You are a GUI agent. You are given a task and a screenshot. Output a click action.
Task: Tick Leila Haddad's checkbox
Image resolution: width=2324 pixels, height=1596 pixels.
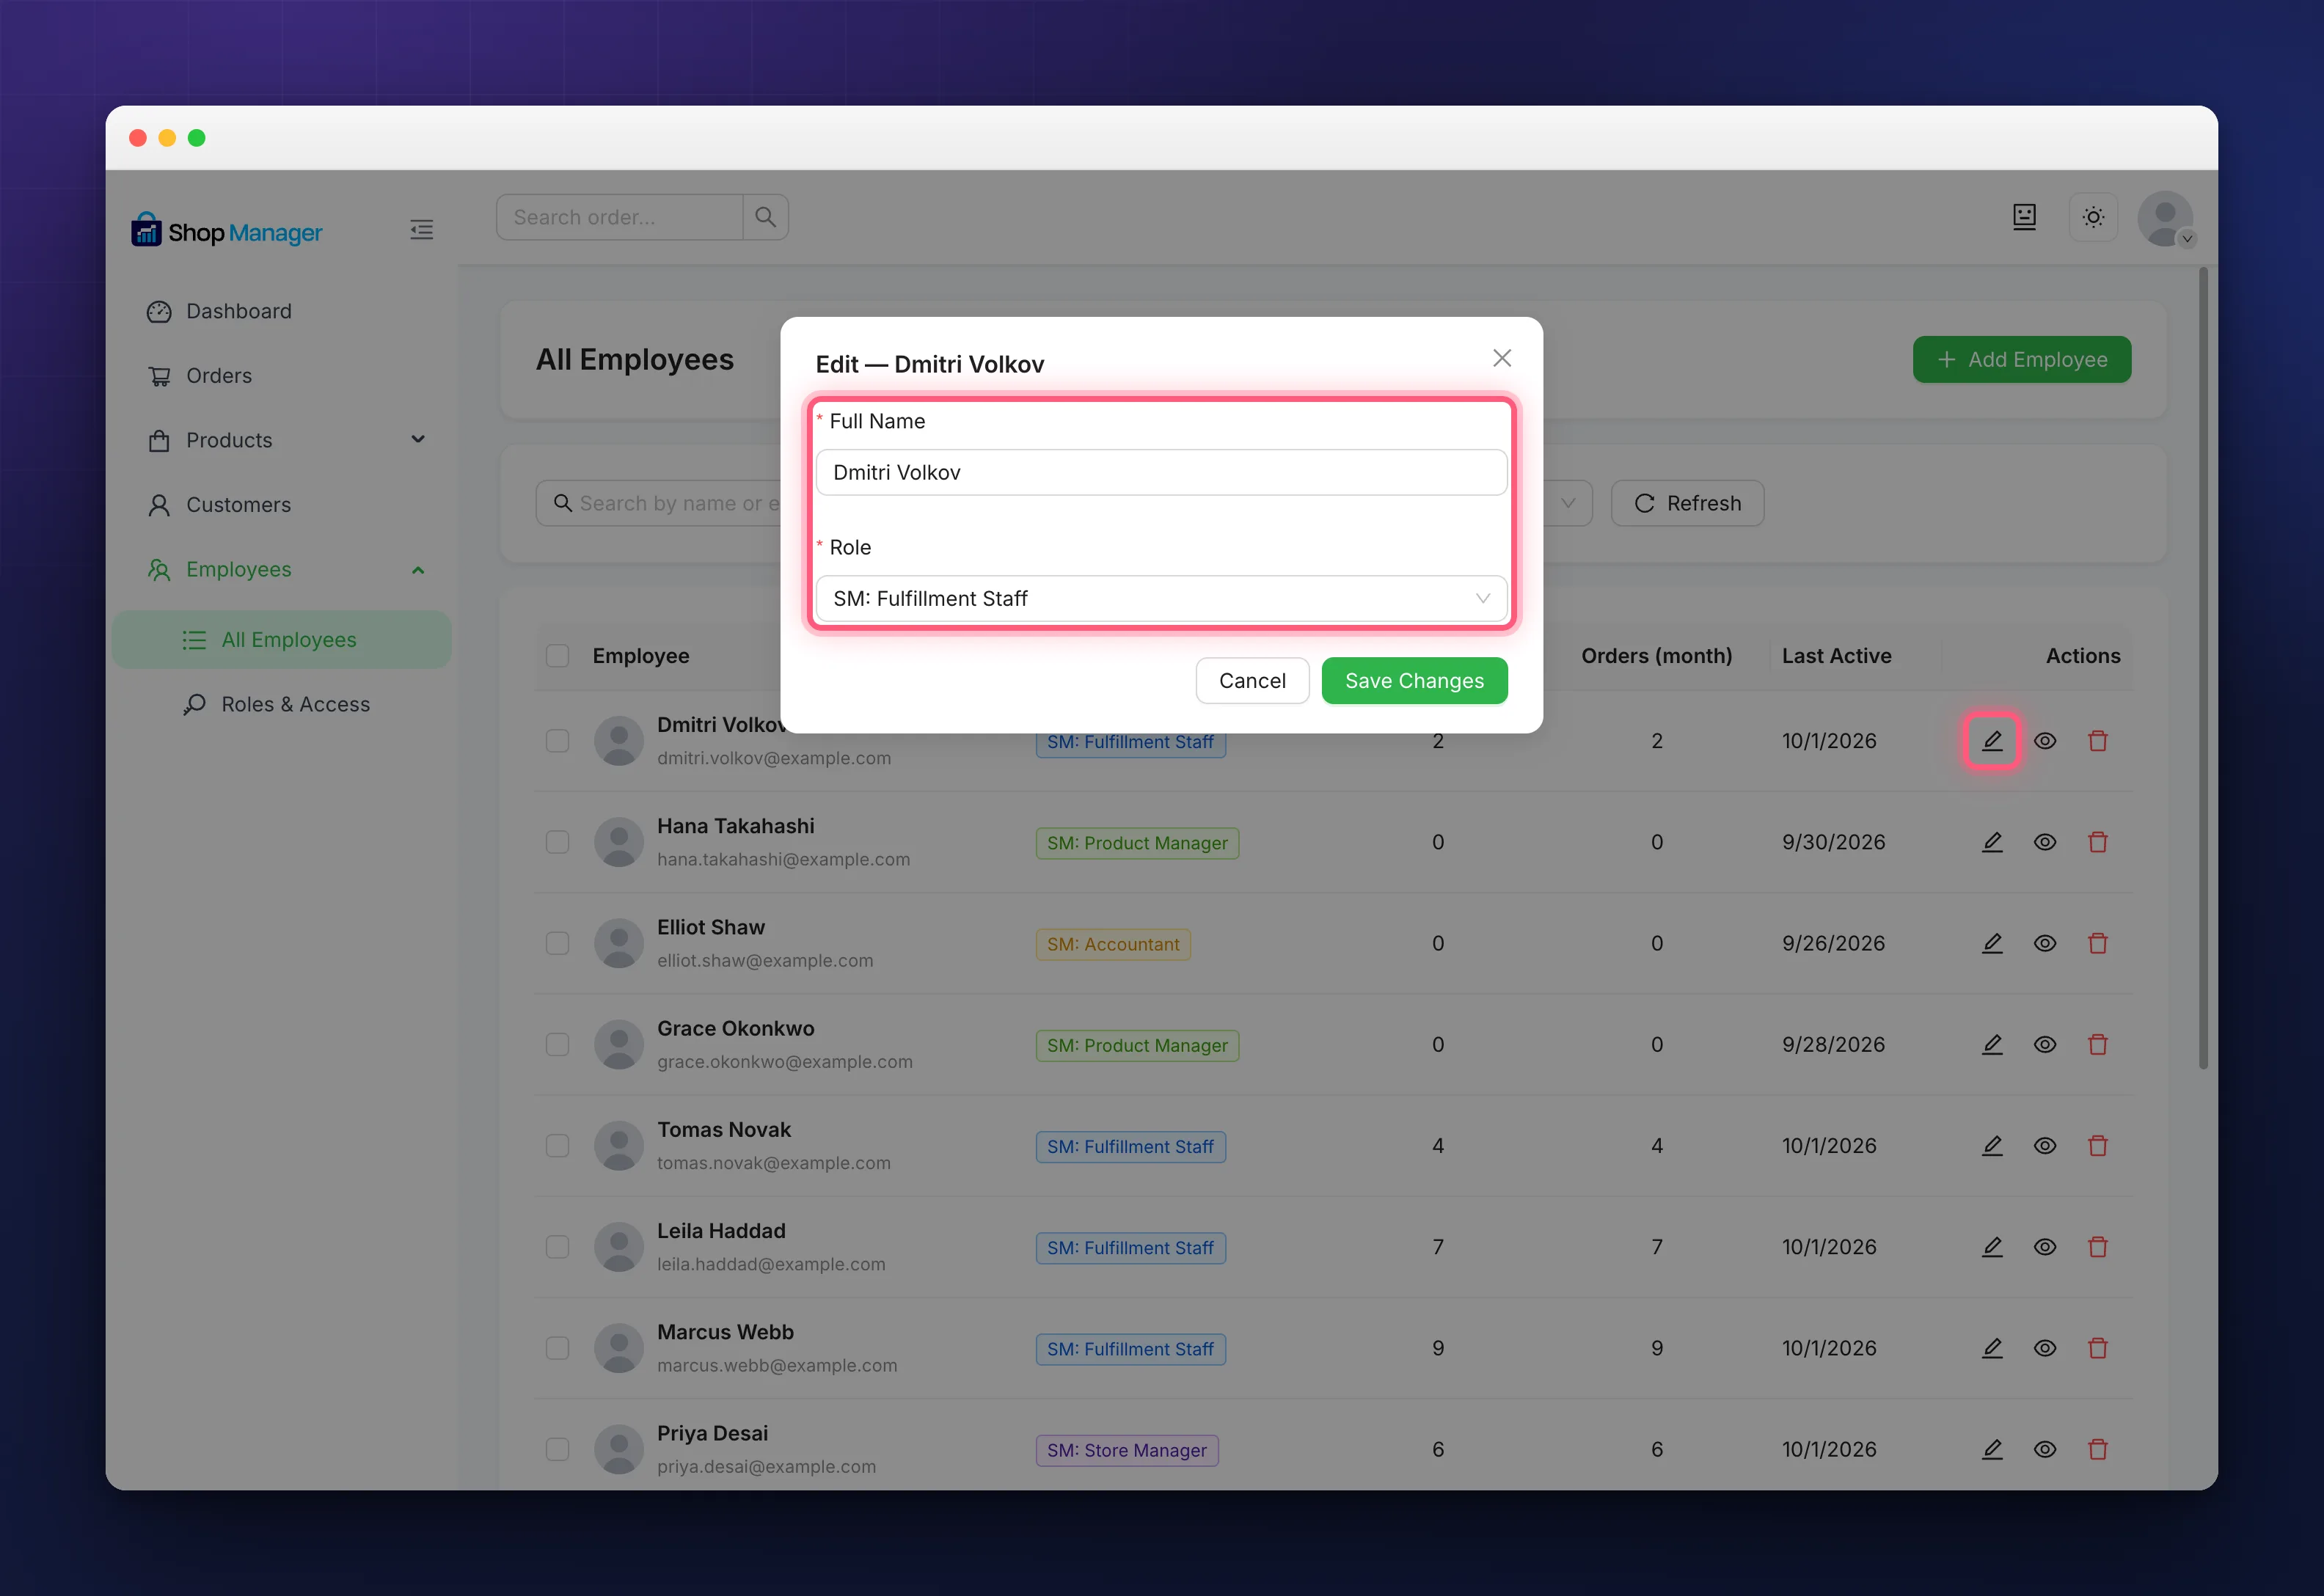tap(557, 1247)
